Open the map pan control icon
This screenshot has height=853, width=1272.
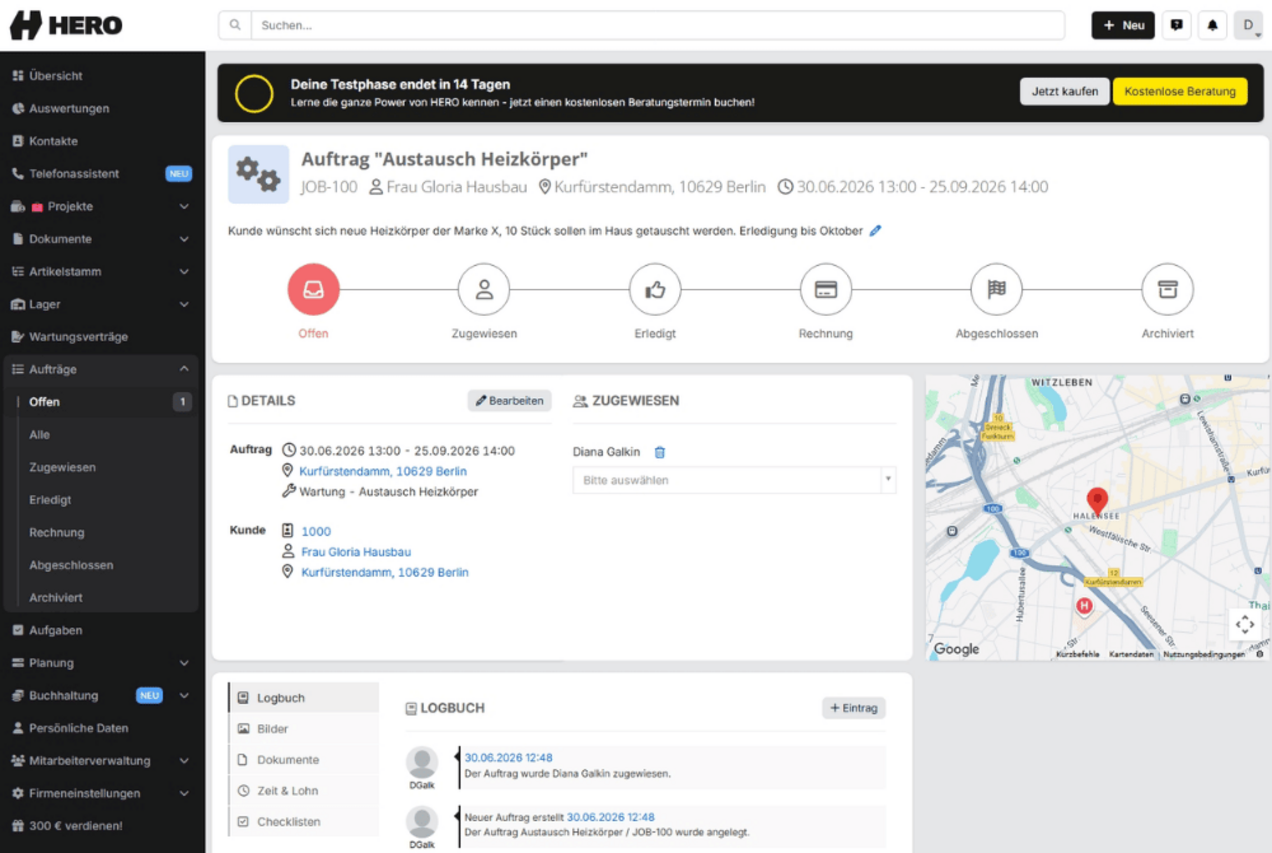(1245, 624)
